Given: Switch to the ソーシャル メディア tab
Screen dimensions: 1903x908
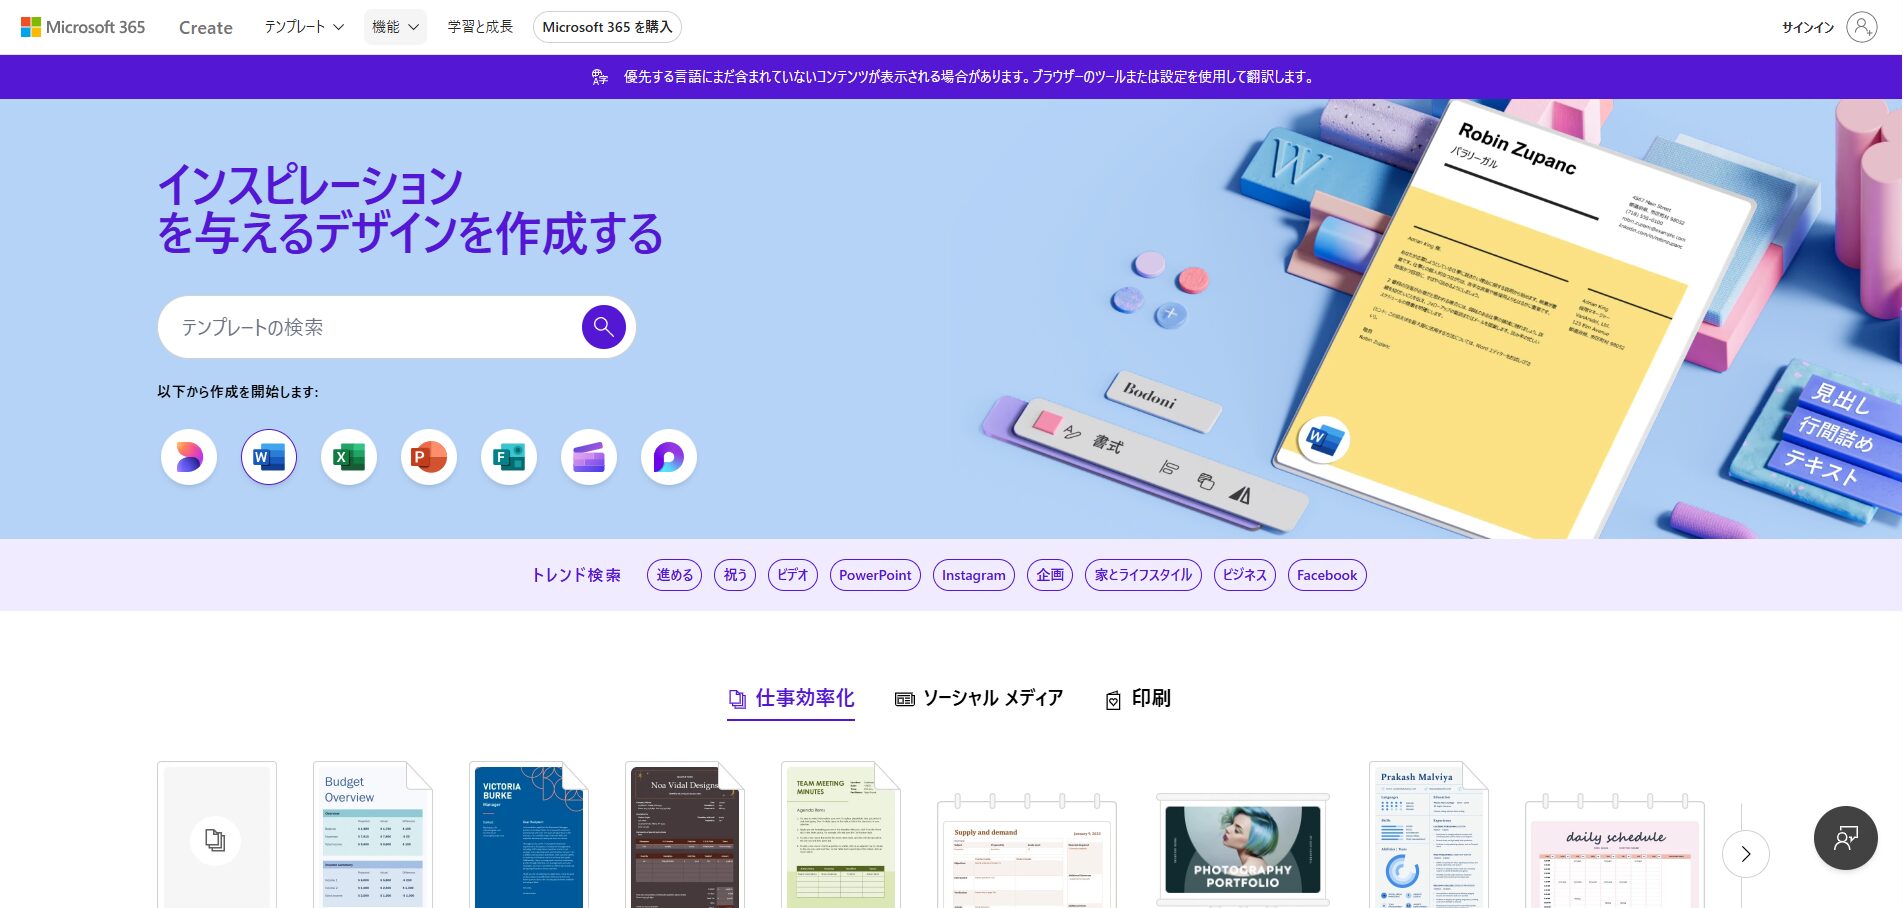Looking at the screenshot, I should (x=979, y=698).
